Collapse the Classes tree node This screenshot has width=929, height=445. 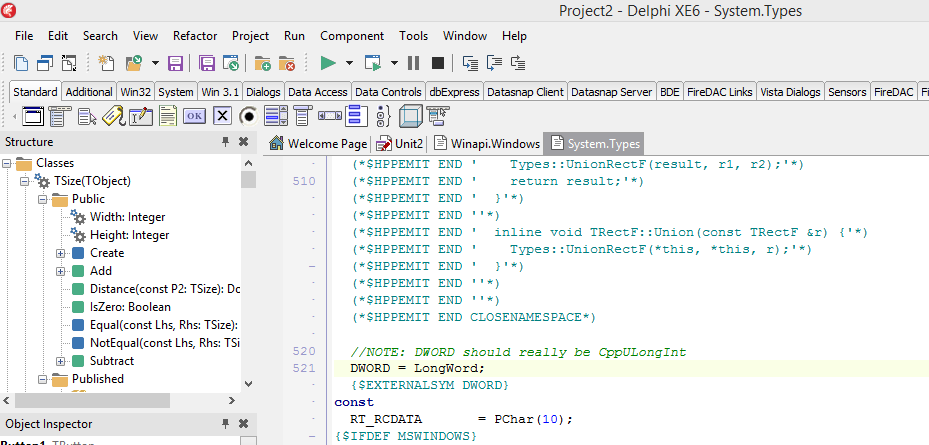(7, 163)
